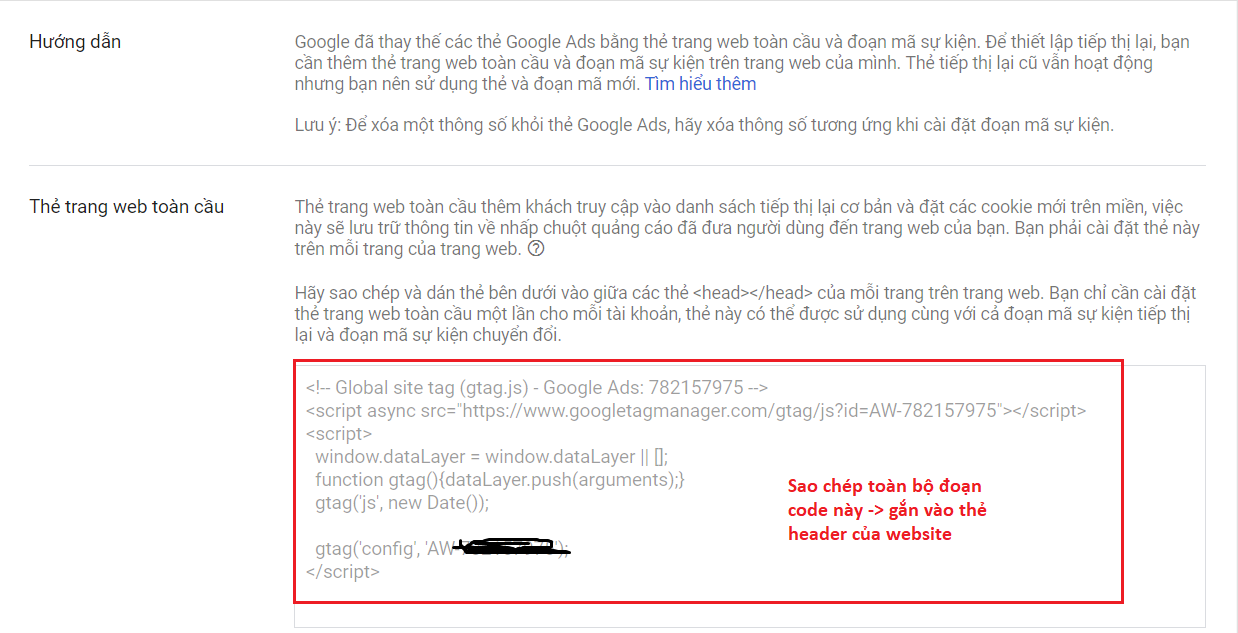Click the paragraph starting 'Hãy sao chép và dán'

pos(745,314)
